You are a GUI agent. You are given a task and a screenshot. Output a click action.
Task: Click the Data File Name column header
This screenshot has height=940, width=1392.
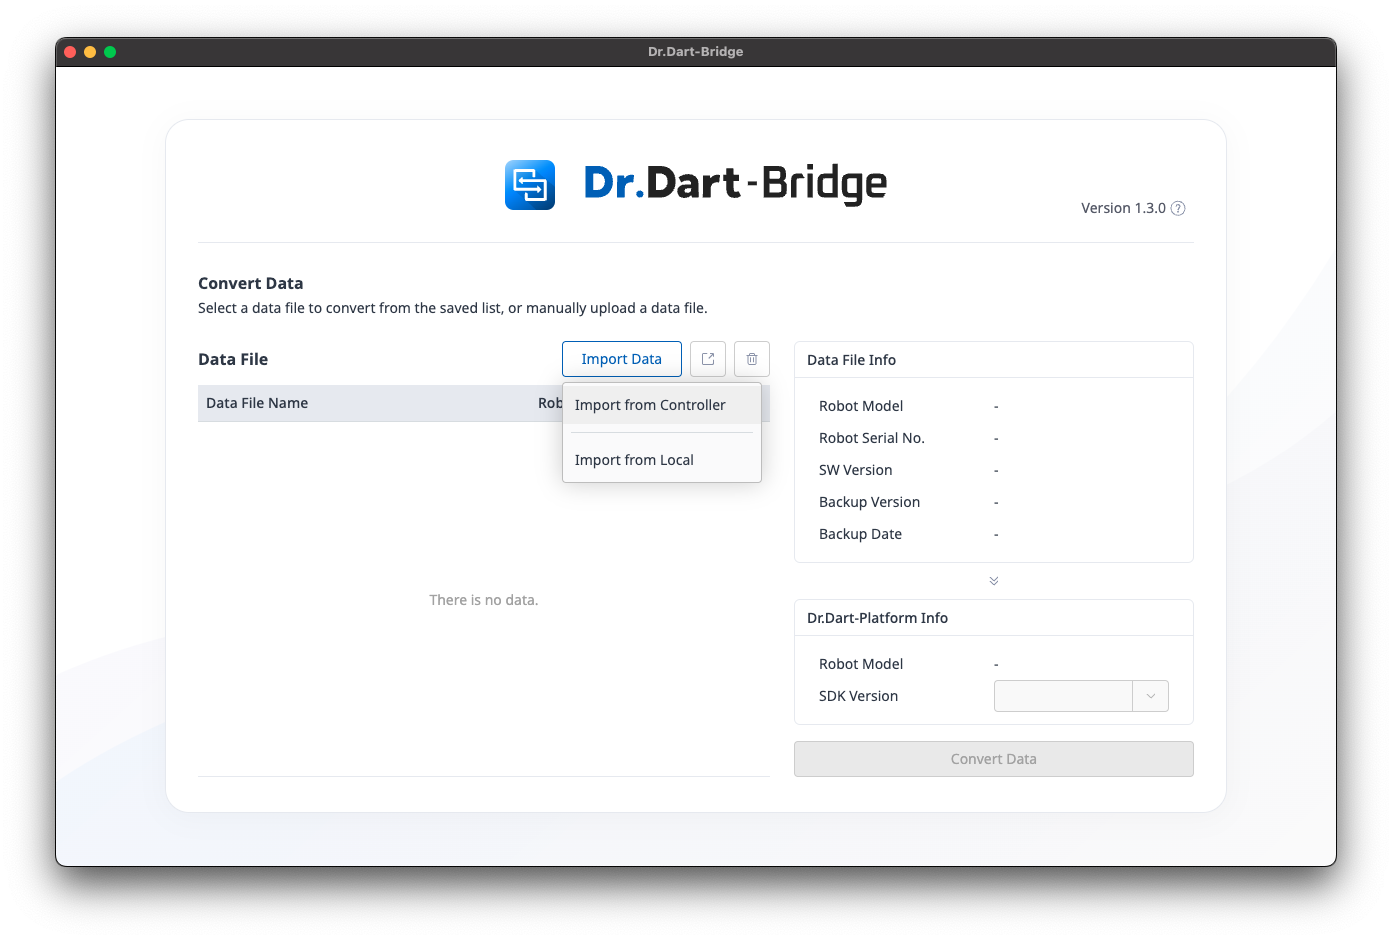coord(257,403)
